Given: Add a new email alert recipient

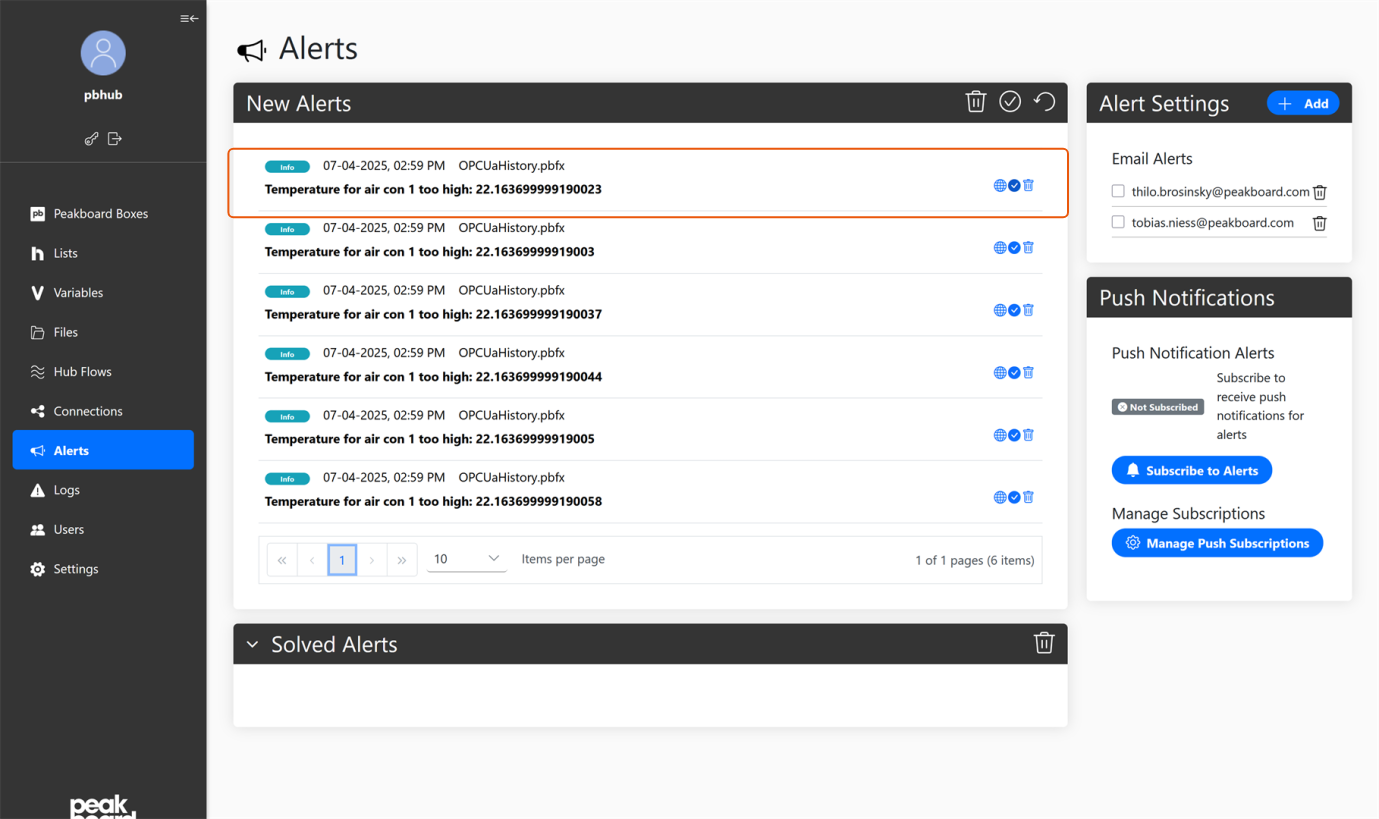Looking at the screenshot, I should click(x=1303, y=103).
